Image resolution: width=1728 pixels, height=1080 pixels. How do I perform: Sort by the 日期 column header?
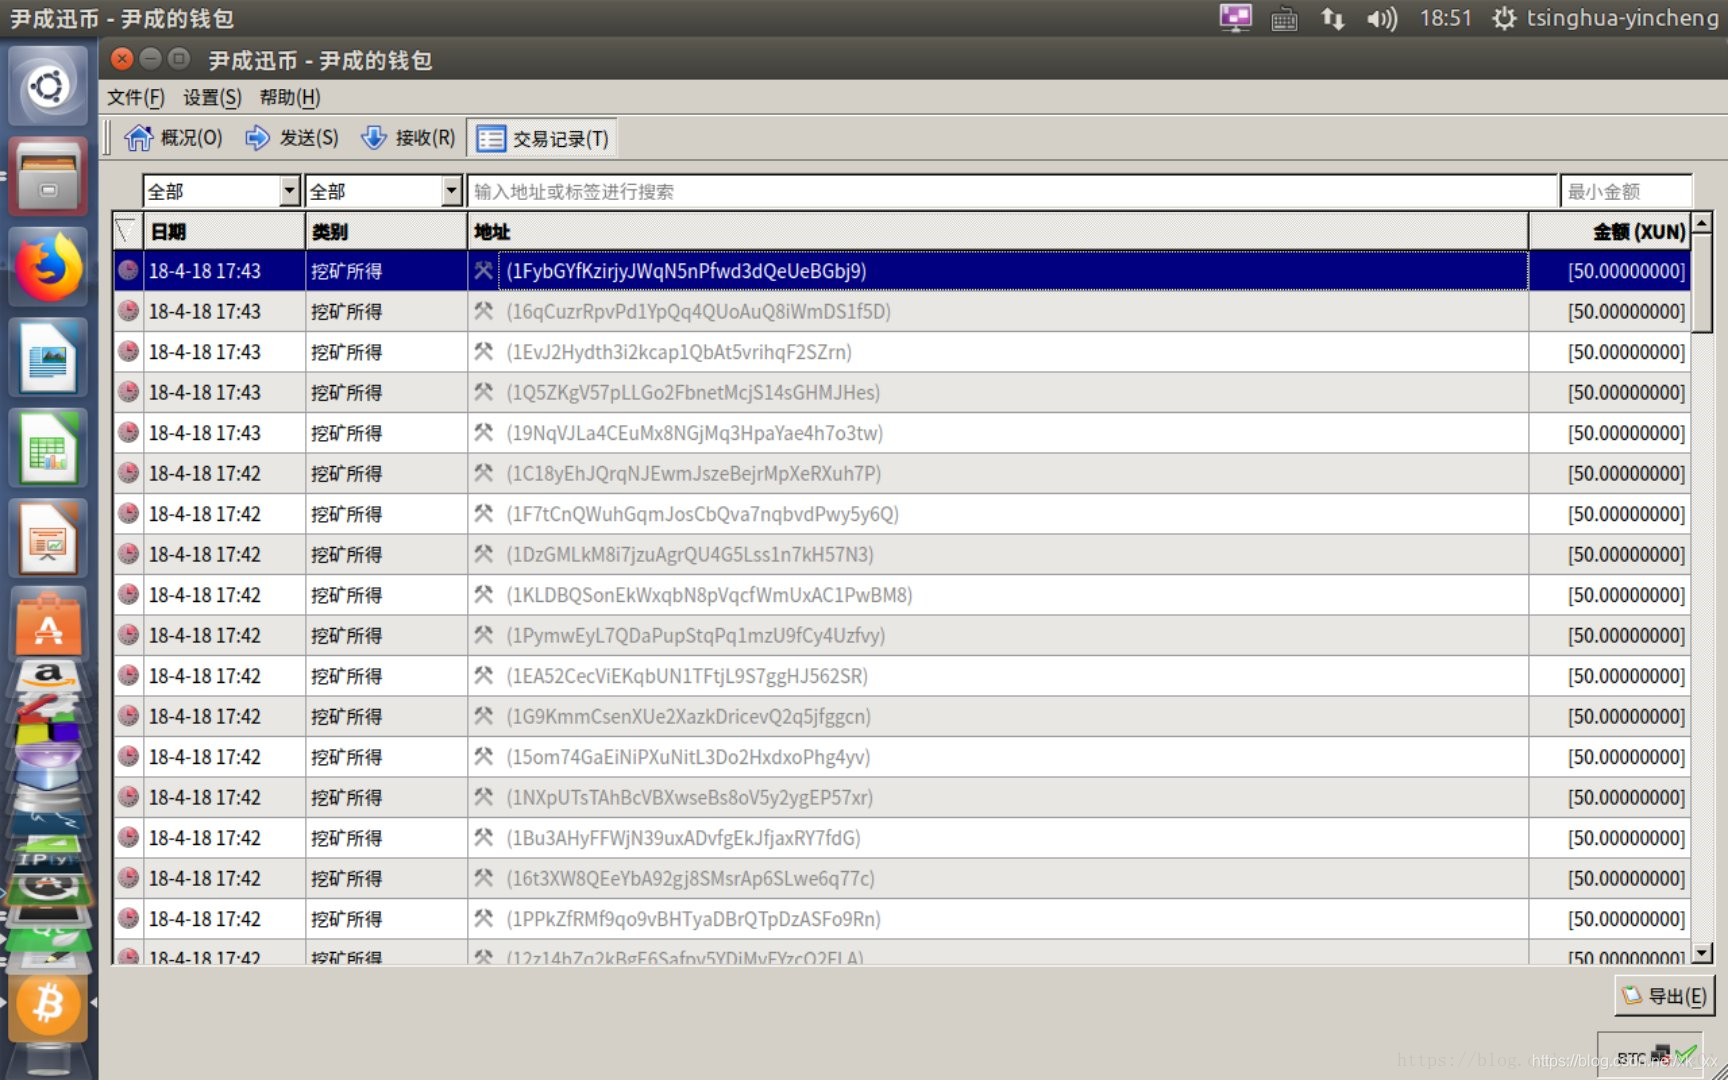[224, 232]
